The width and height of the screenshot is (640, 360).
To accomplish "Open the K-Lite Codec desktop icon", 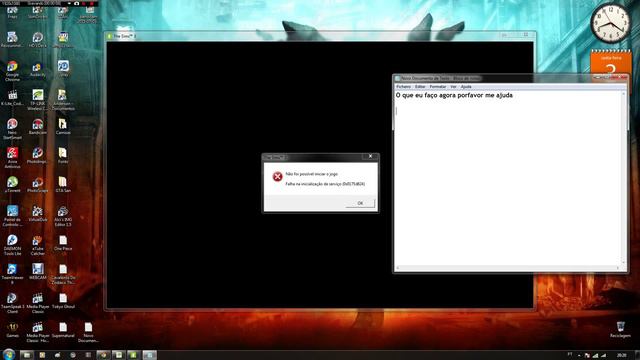I will tap(12, 98).
